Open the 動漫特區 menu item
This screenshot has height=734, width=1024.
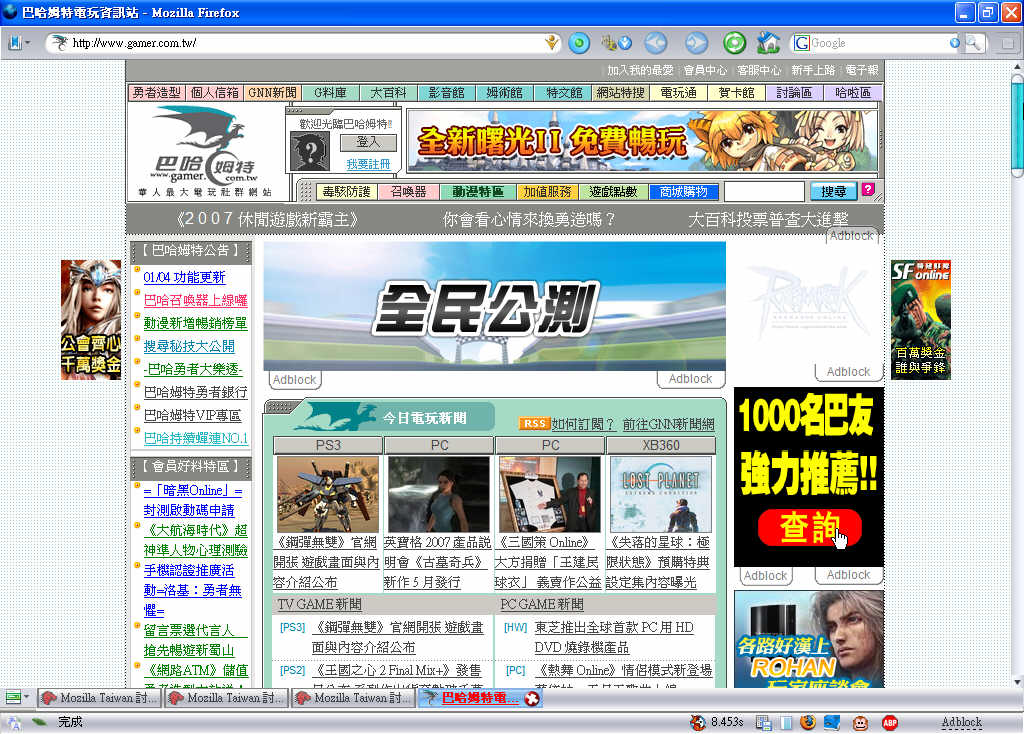click(x=478, y=192)
